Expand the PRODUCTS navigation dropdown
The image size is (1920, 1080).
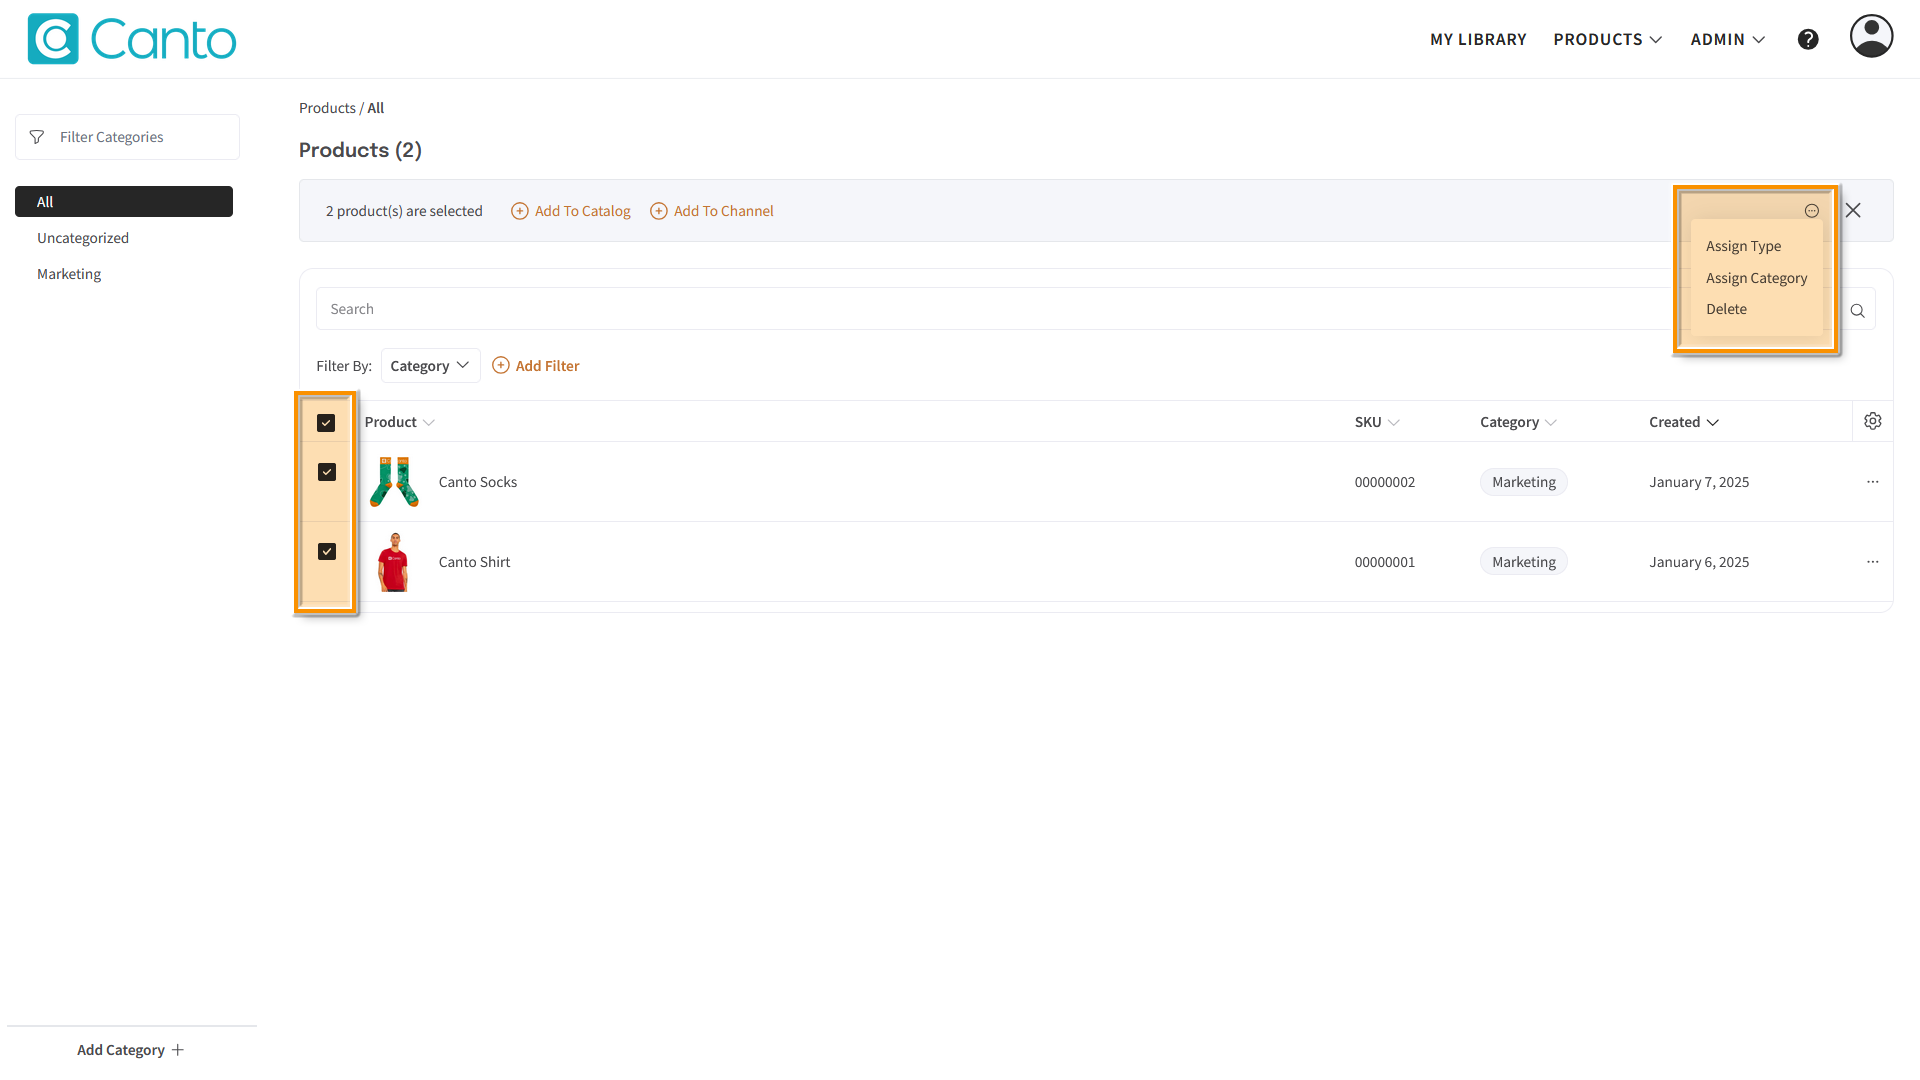pyautogui.click(x=1607, y=39)
